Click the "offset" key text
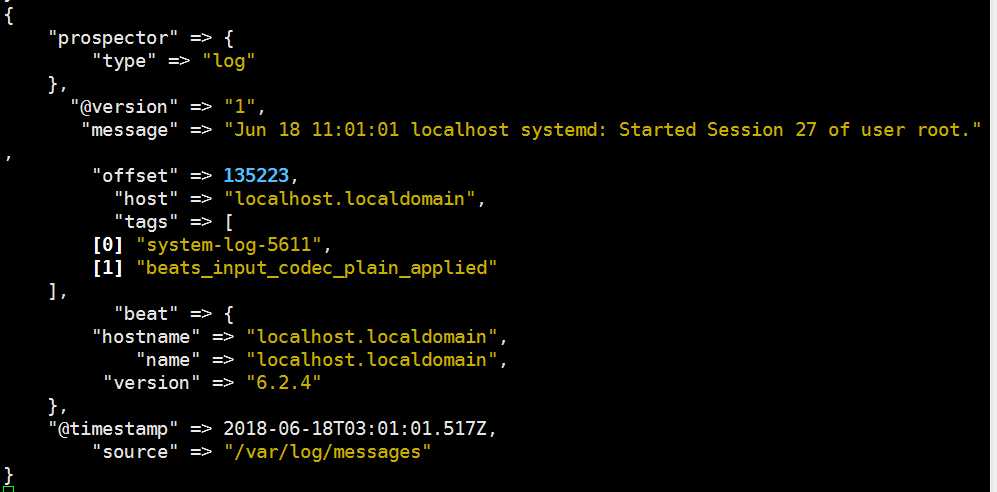The height and width of the screenshot is (492, 997). pos(135,175)
